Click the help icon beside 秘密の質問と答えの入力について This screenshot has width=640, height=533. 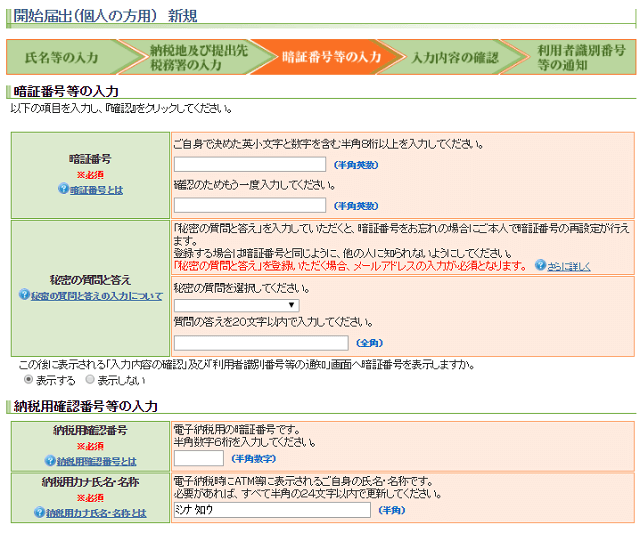click(24, 296)
